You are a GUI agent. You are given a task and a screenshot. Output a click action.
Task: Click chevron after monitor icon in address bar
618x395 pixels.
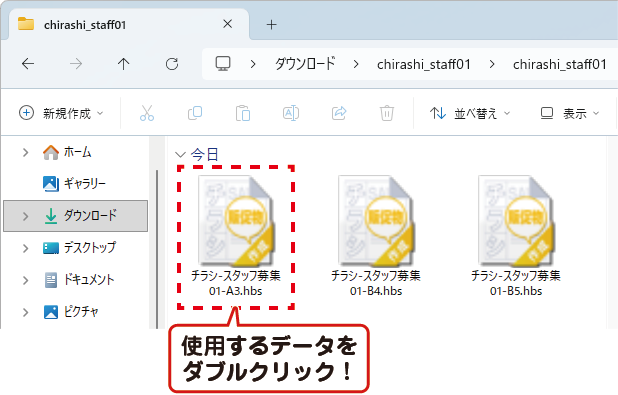(x=253, y=64)
